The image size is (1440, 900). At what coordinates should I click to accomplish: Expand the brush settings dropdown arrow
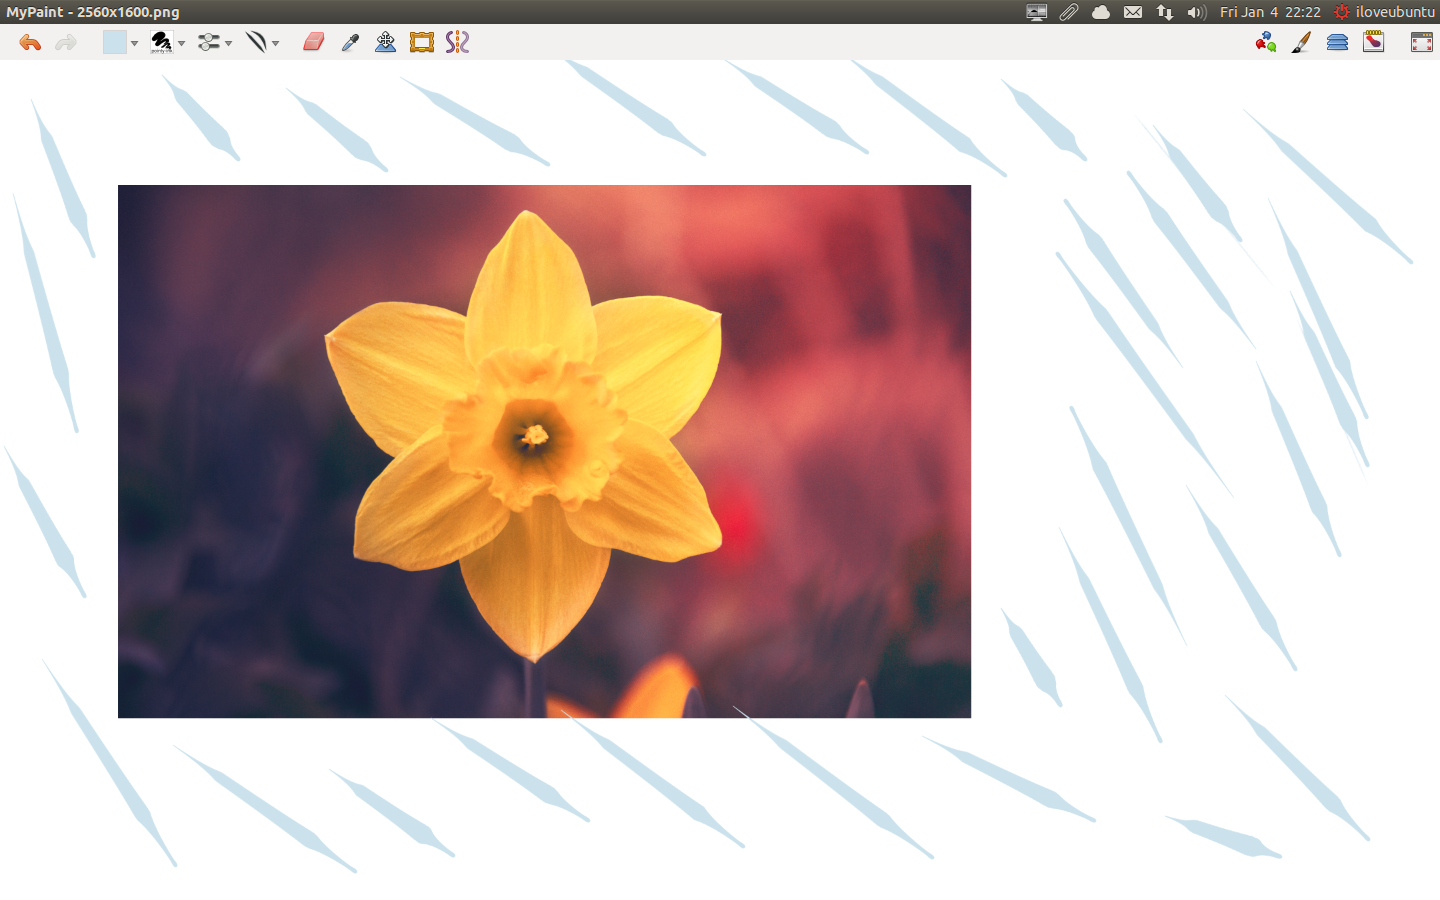228,43
